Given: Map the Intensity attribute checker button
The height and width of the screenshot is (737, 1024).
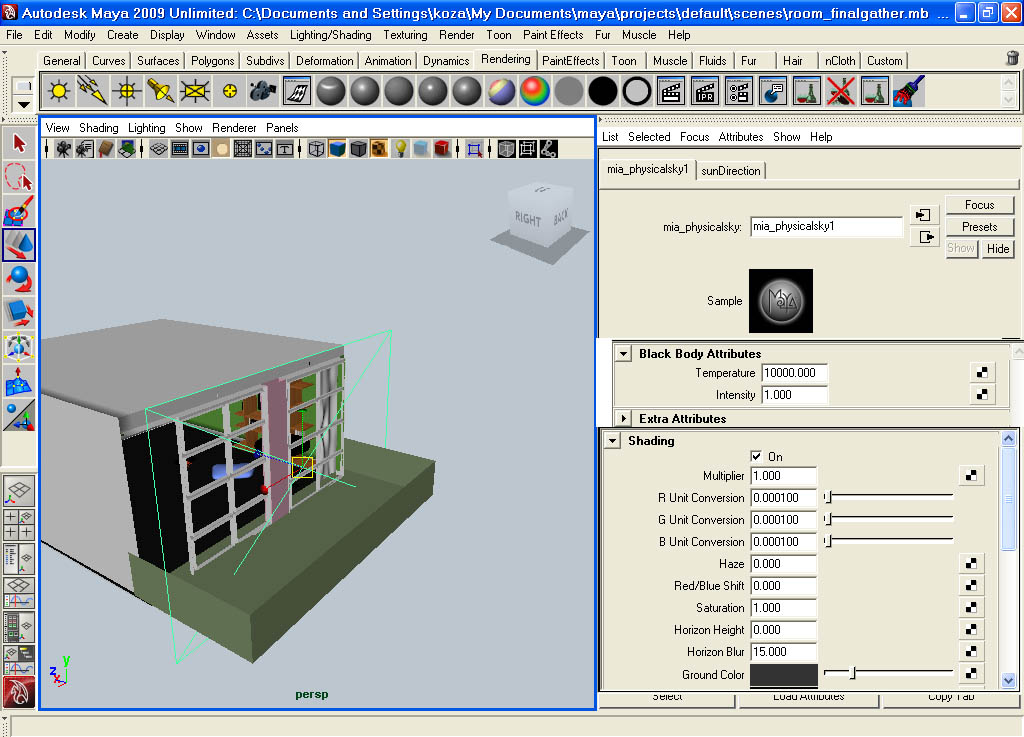Looking at the screenshot, I should point(982,394).
